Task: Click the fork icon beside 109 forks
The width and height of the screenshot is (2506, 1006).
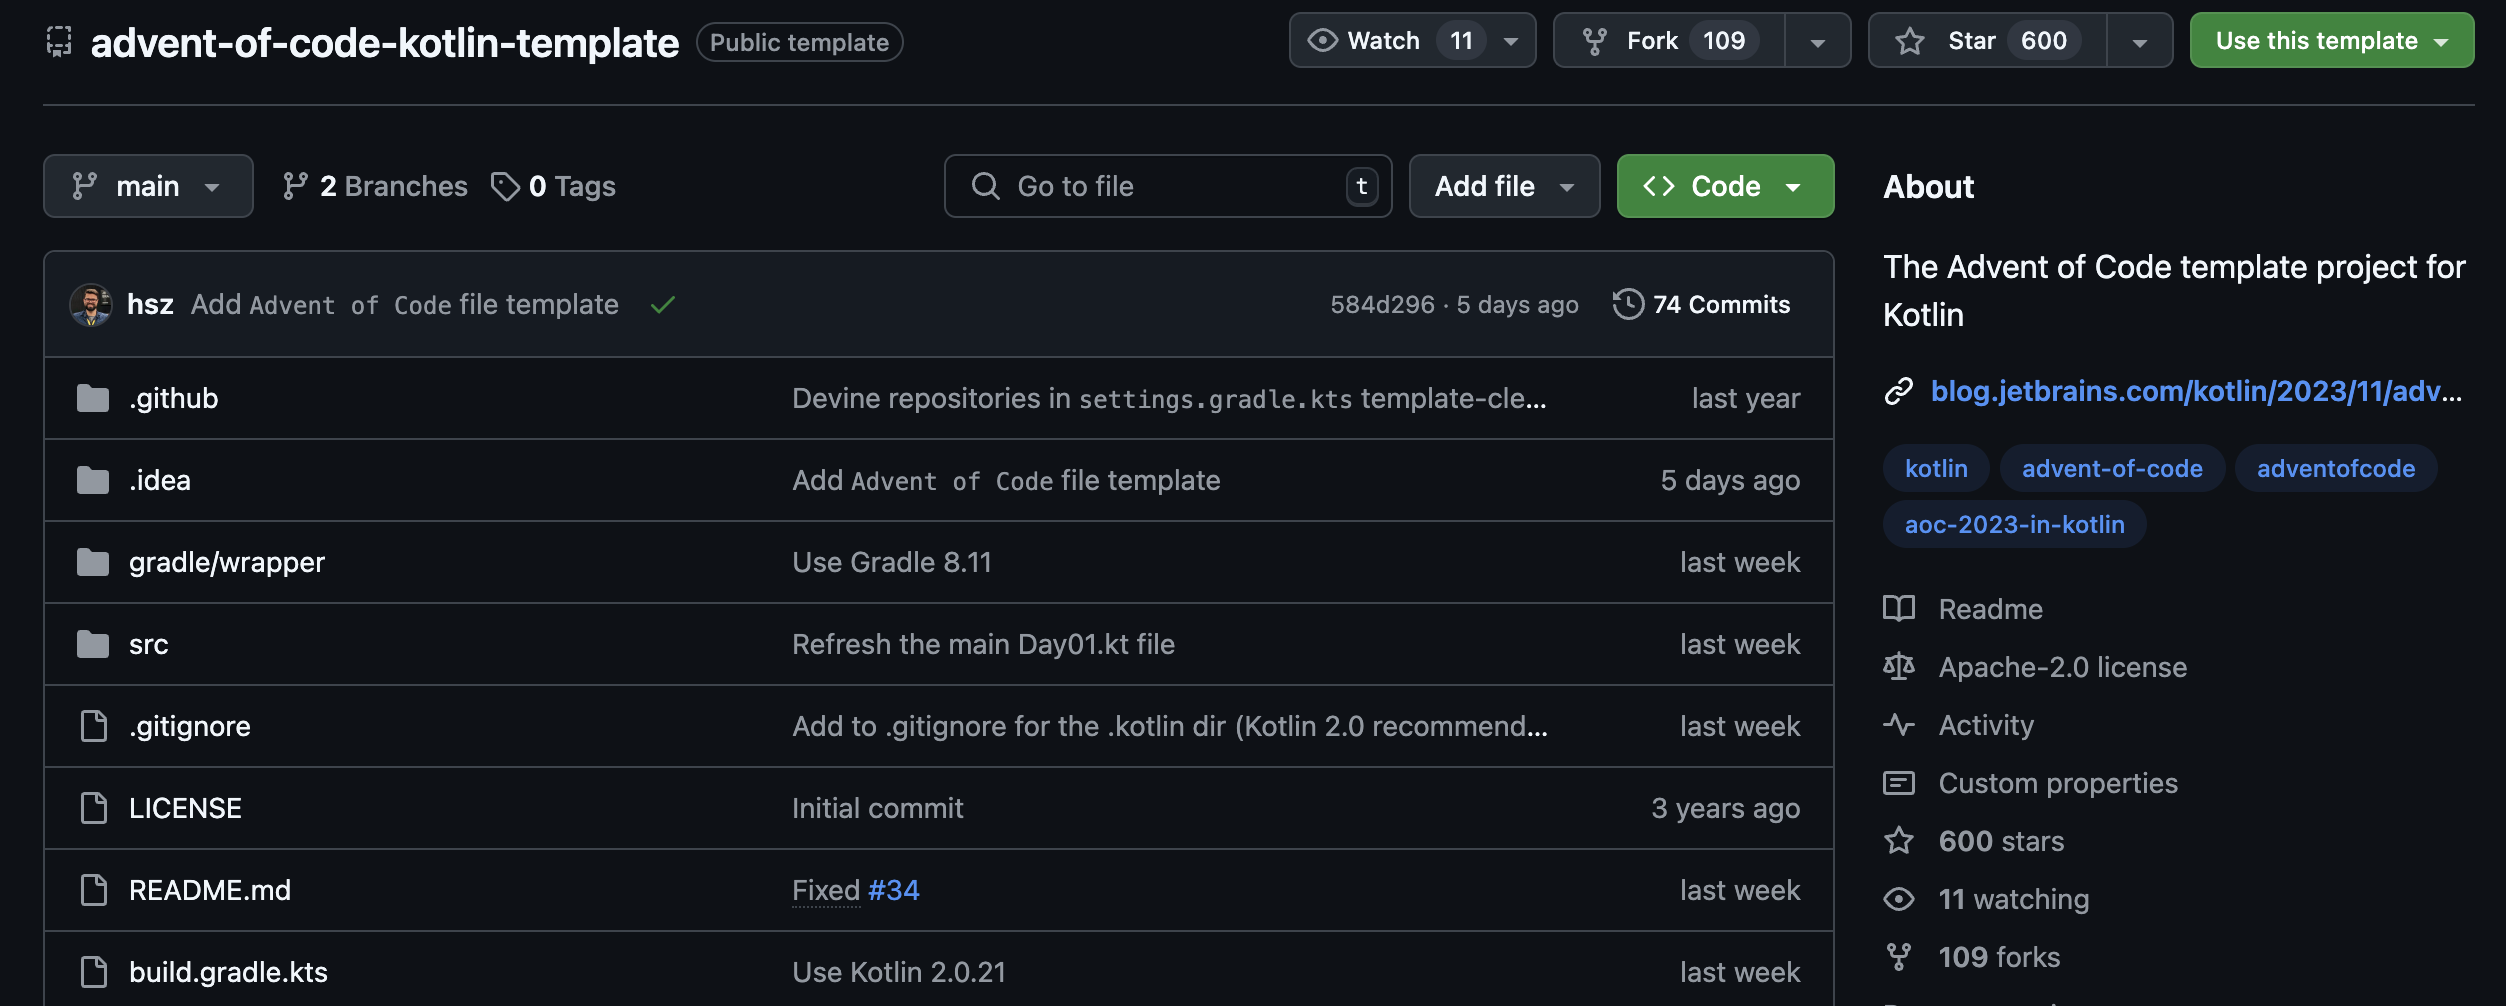Action: point(1898,957)
